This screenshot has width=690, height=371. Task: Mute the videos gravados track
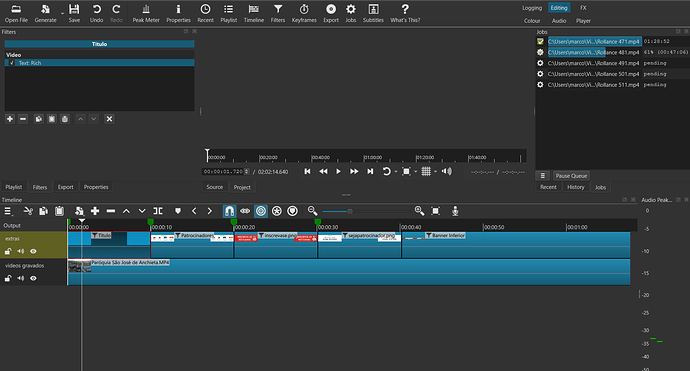click(20, 278)
